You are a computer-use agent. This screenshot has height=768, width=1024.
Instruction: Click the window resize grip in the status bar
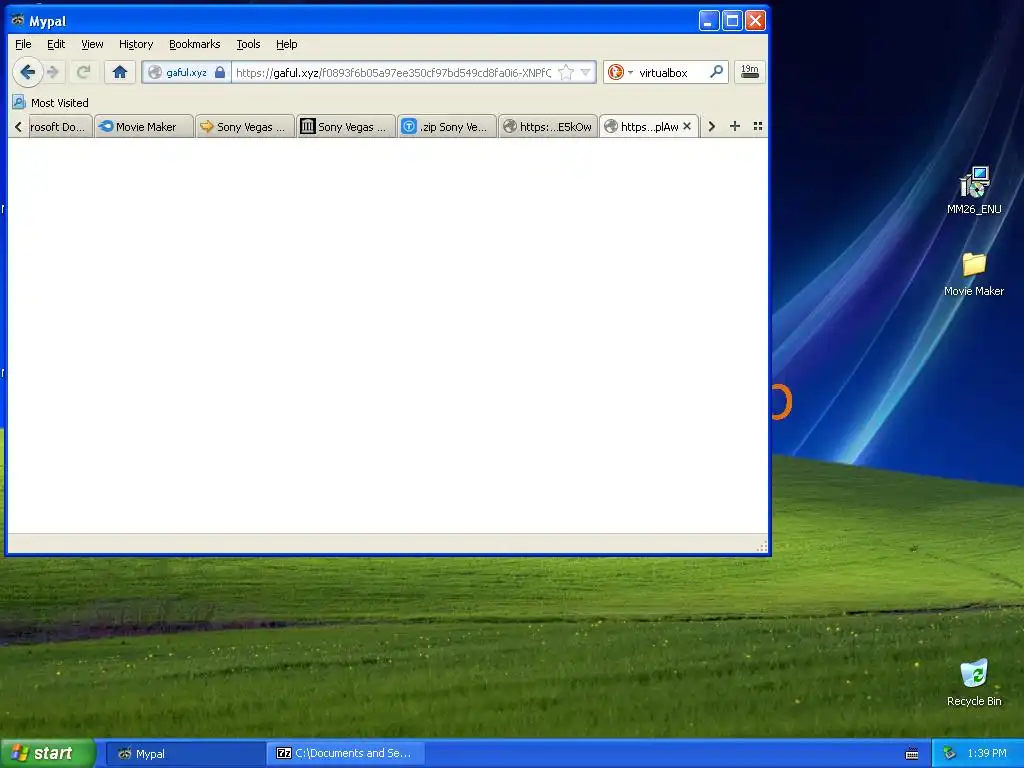761,547
